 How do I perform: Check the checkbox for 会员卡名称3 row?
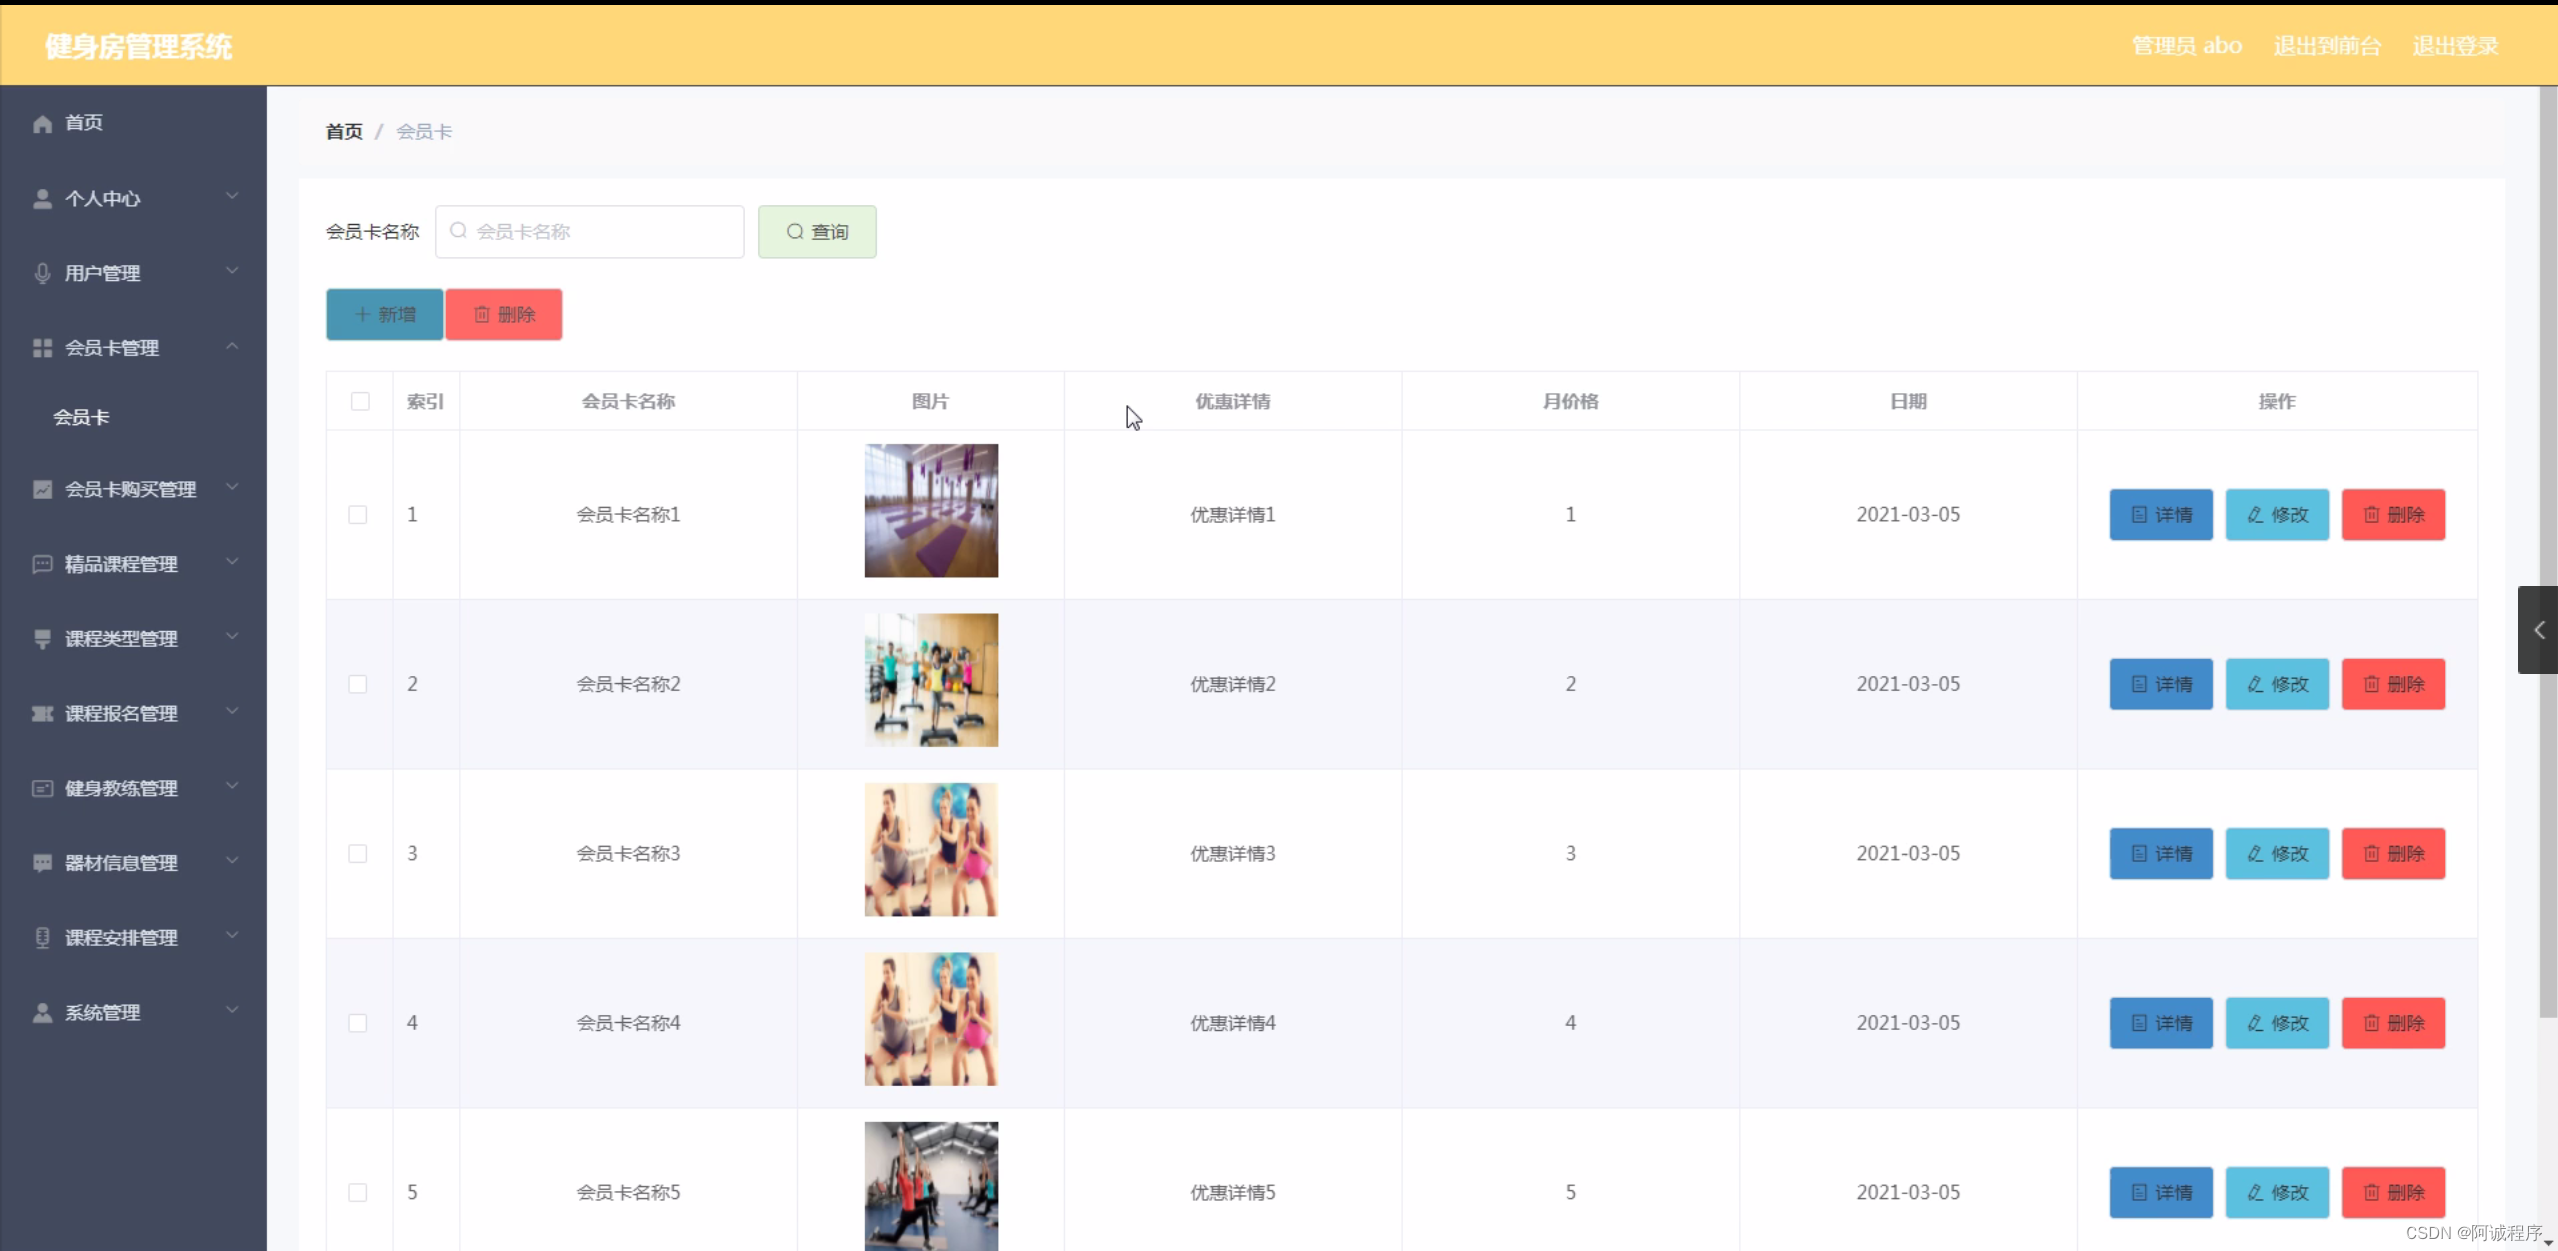358,853
